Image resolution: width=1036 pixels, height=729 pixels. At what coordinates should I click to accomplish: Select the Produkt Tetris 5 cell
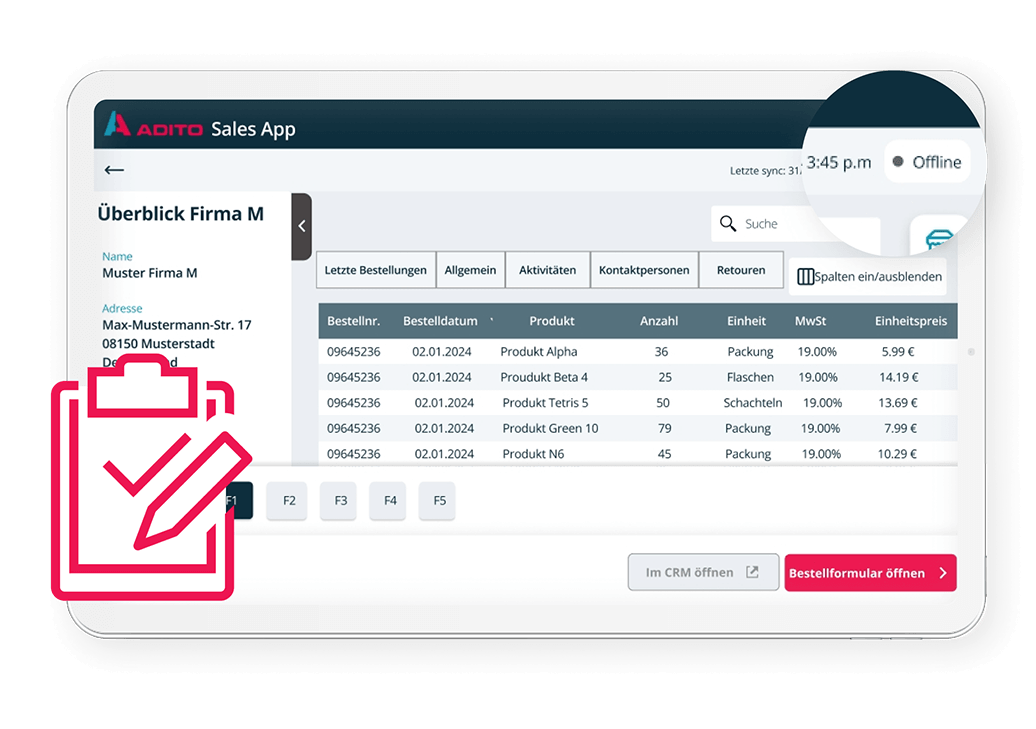545,403
